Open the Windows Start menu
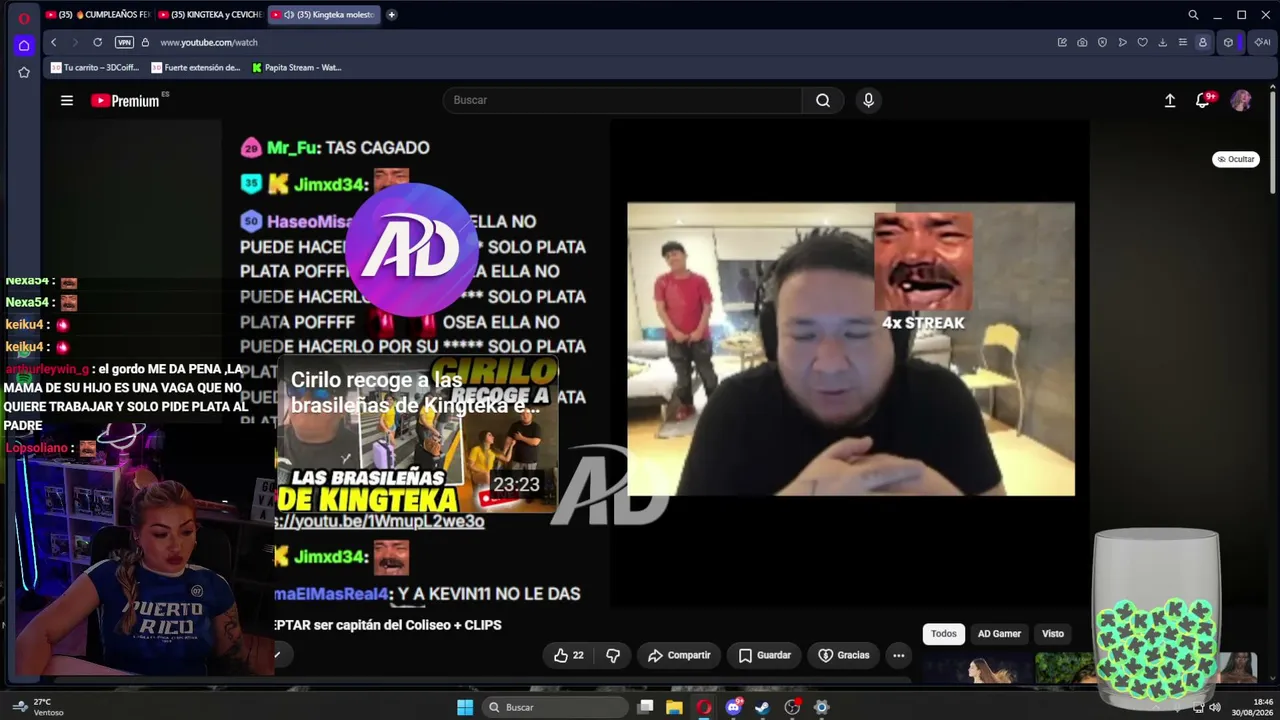The height and width of the screenshot is (720, 1280). (x=465, y=707)
